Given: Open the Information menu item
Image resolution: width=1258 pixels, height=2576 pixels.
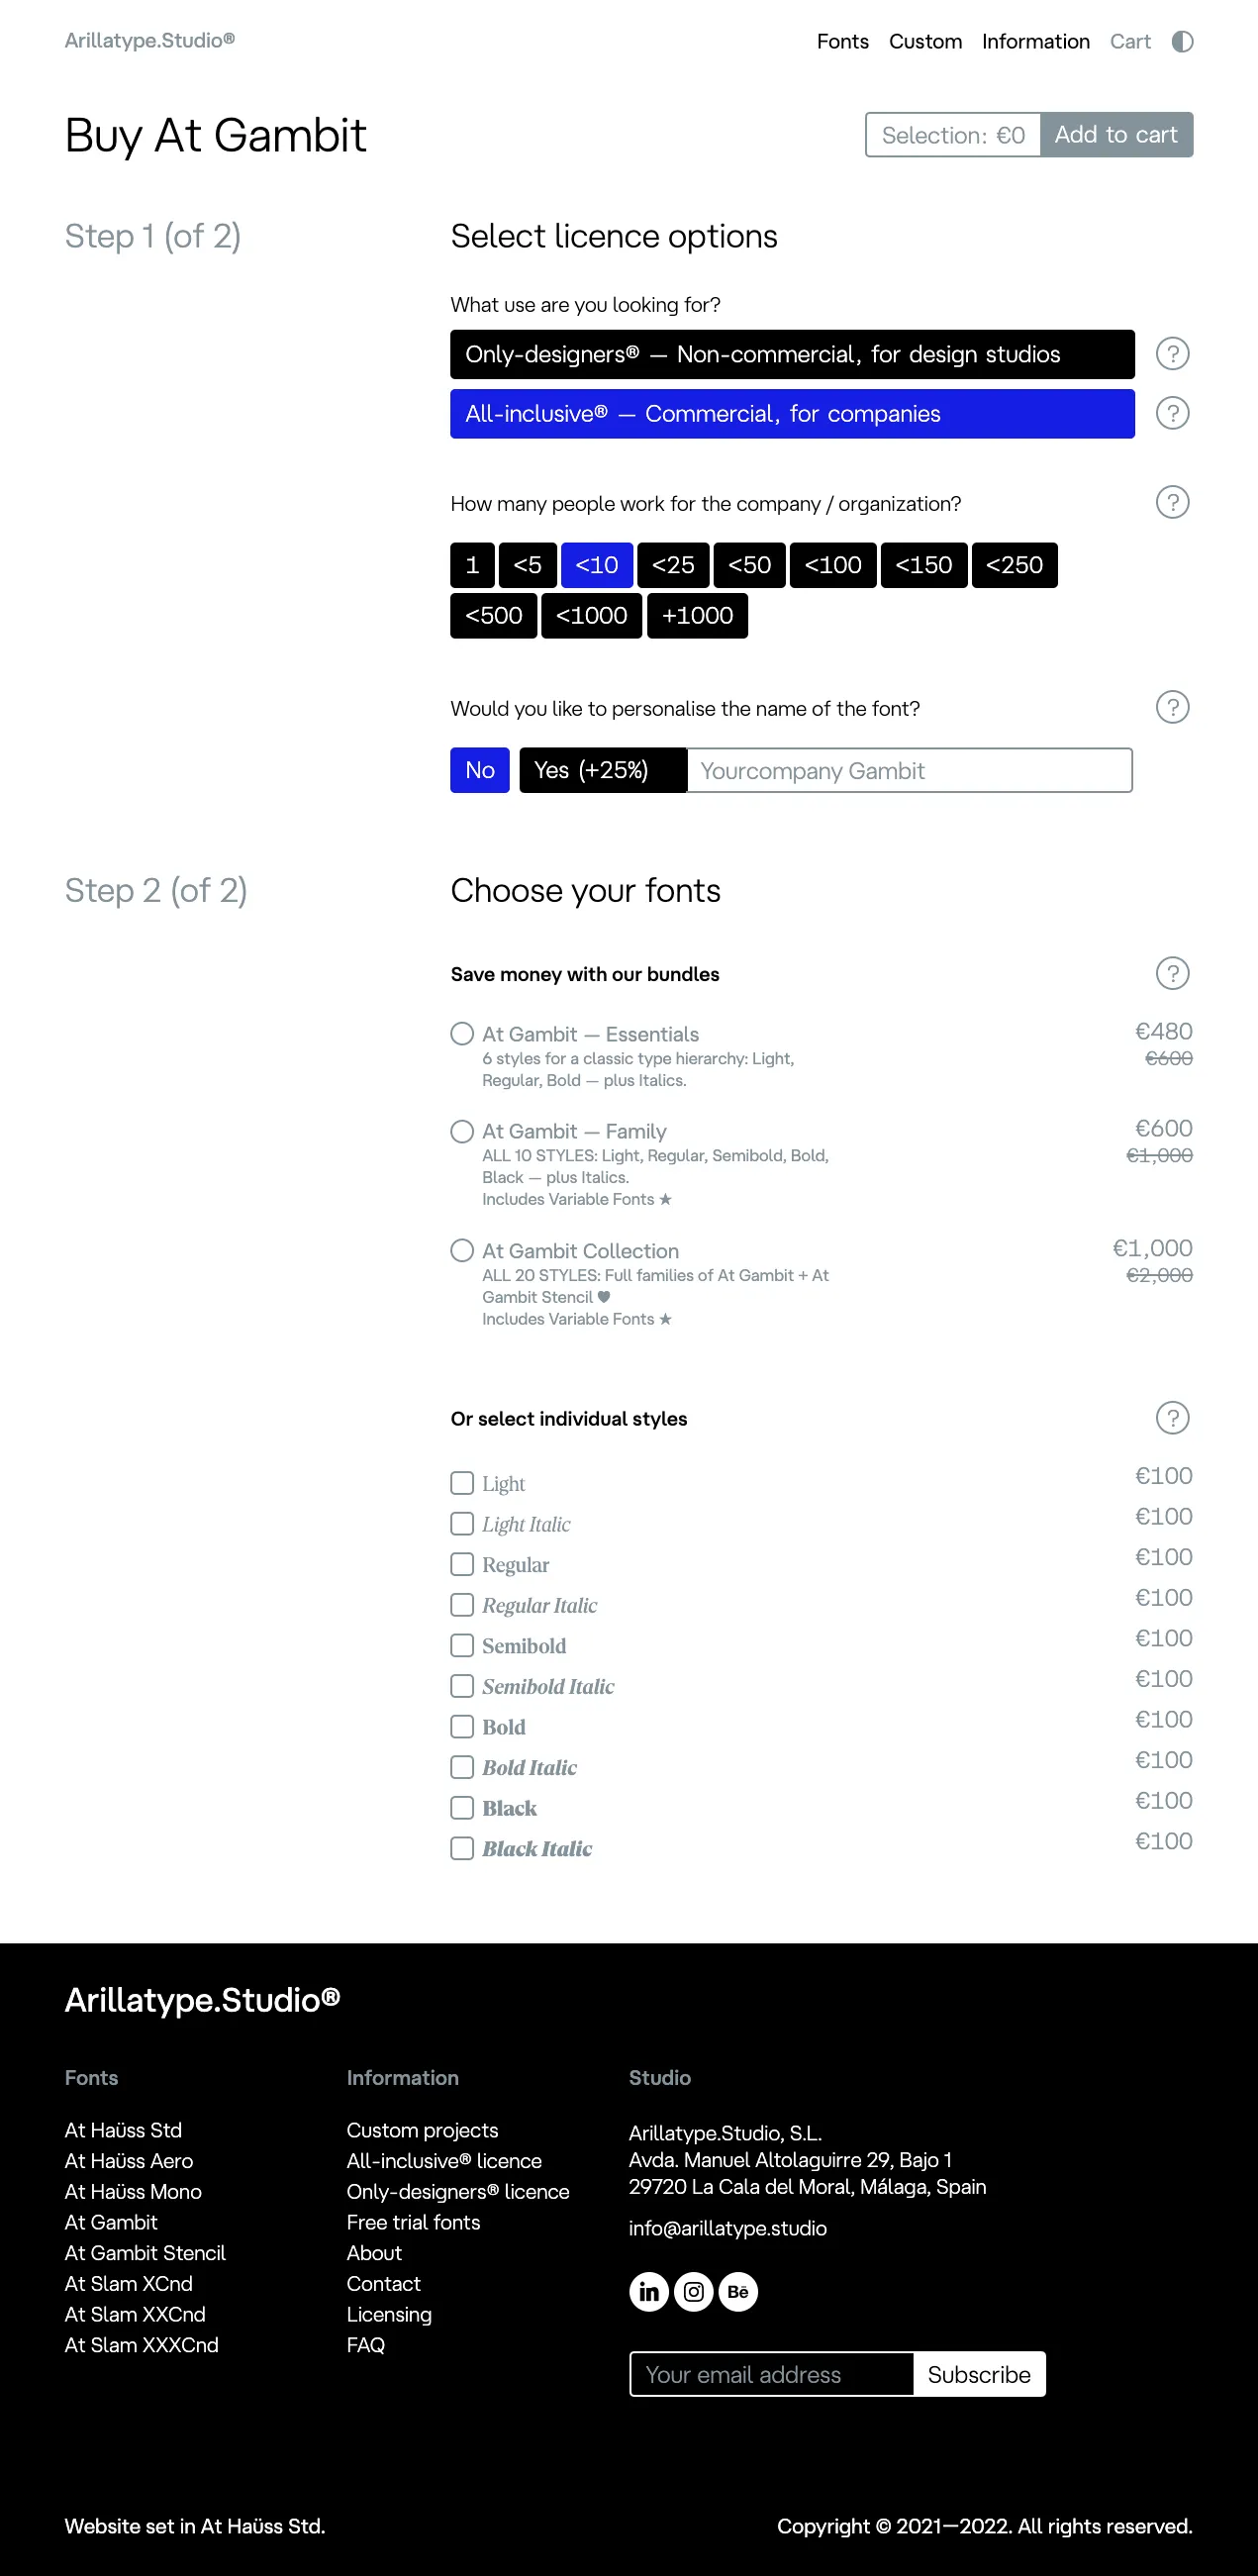Looking at the screenshot, I should pos(1035,41).
